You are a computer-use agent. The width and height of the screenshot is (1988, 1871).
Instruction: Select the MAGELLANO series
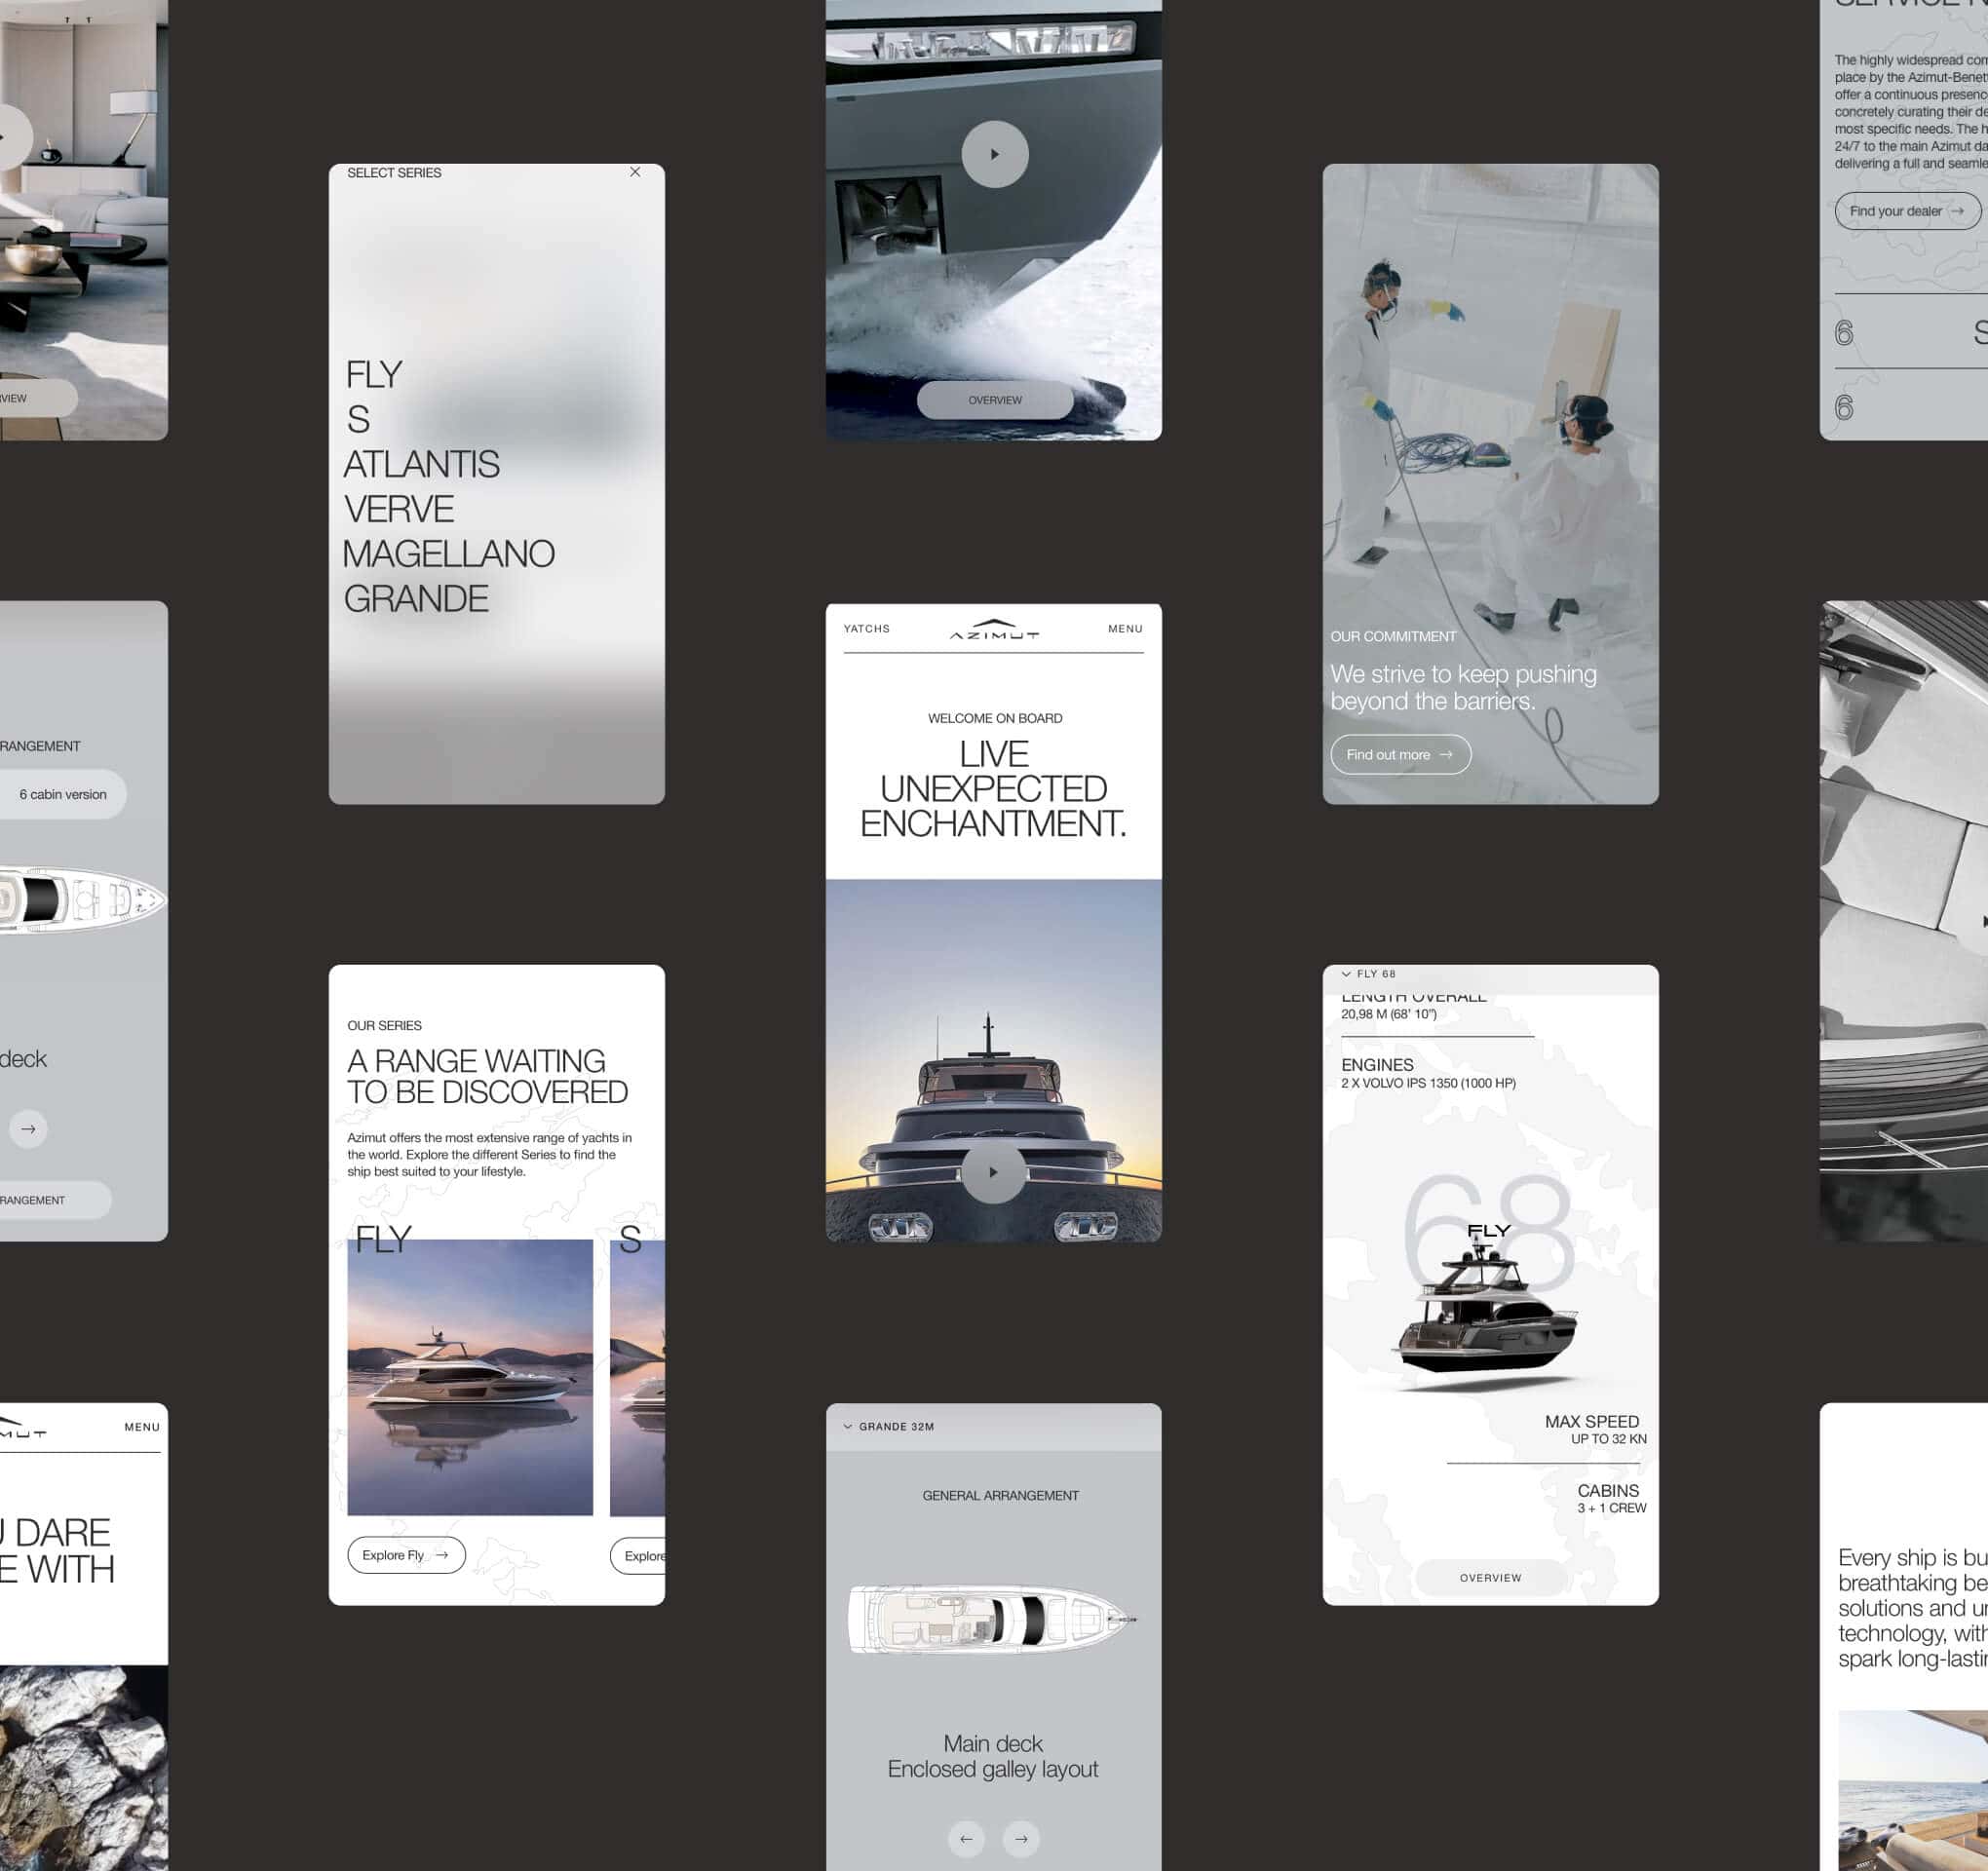click(448, 554)
